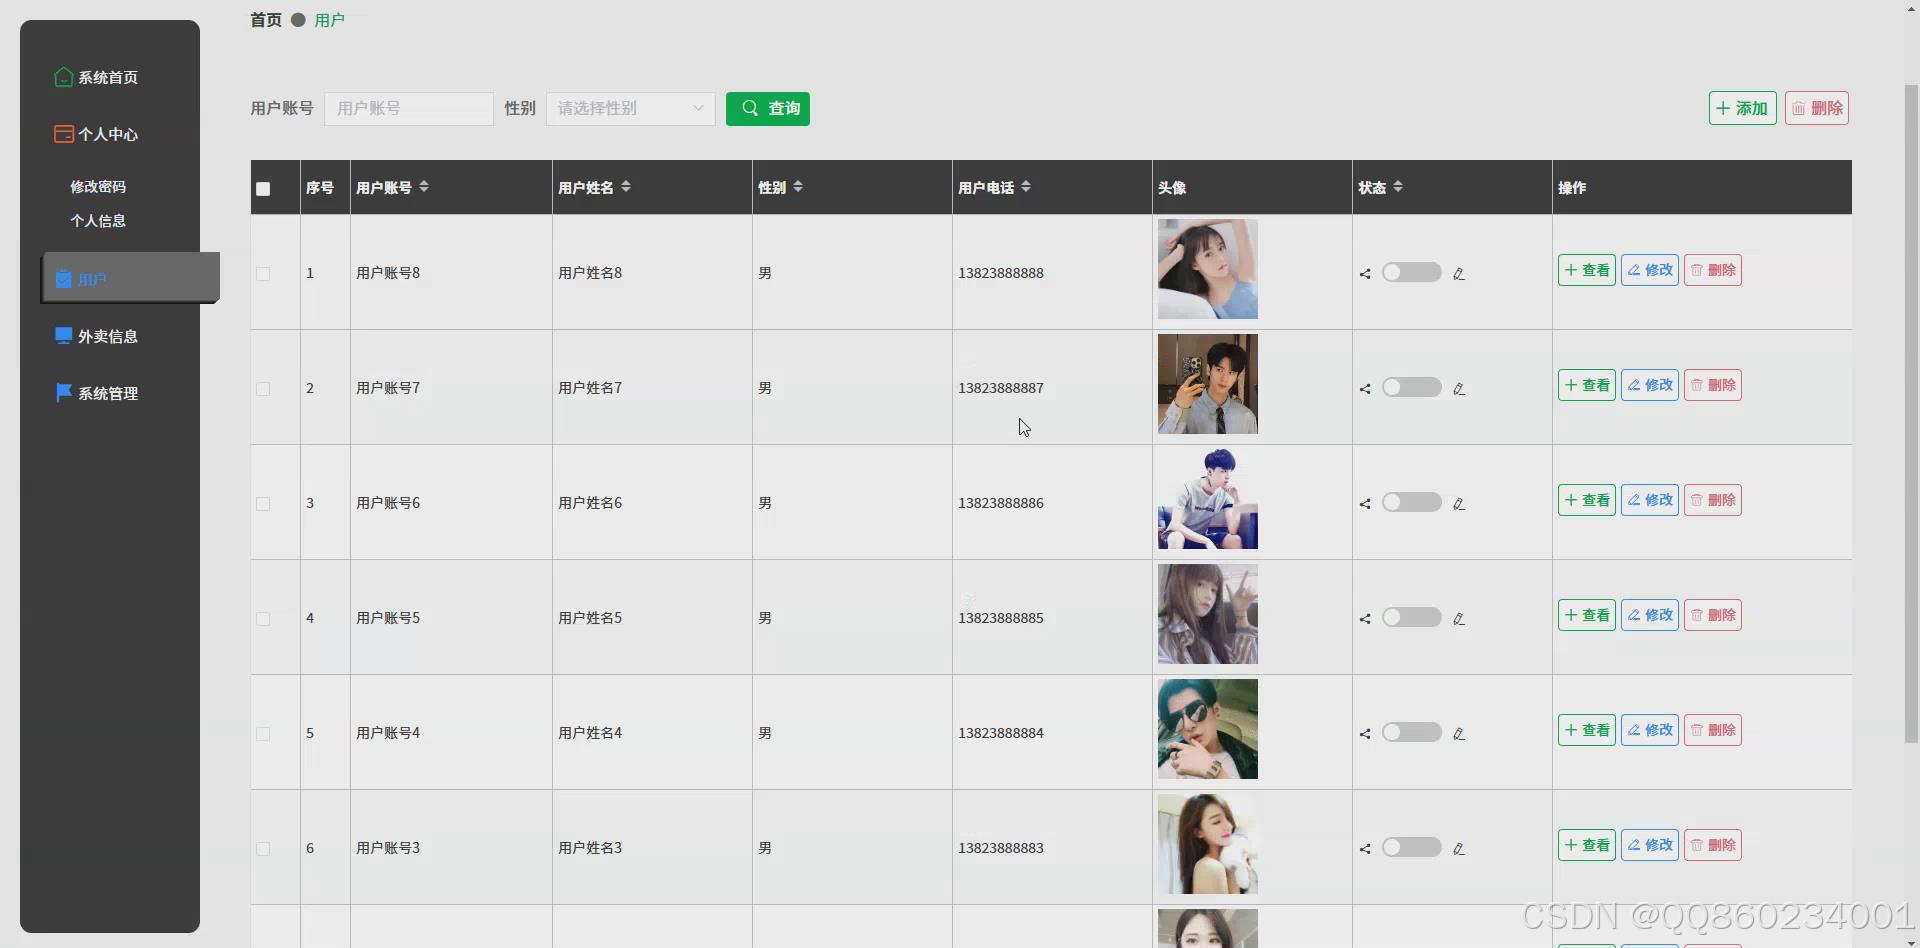The image size is (1920, 948).
Task: Sort by 用户账号 column arrows
Action: pos(424,186)
